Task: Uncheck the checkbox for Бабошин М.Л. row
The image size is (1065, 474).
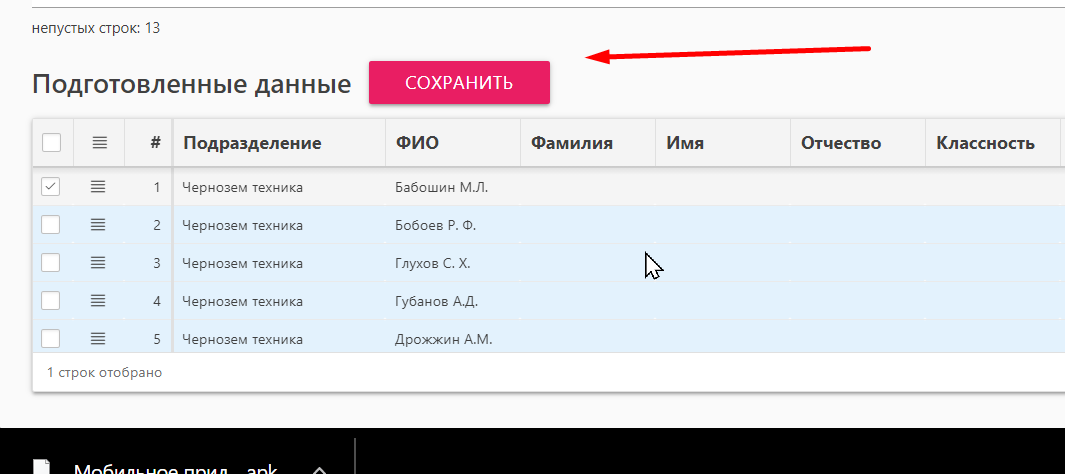Action: coord(51,187)
